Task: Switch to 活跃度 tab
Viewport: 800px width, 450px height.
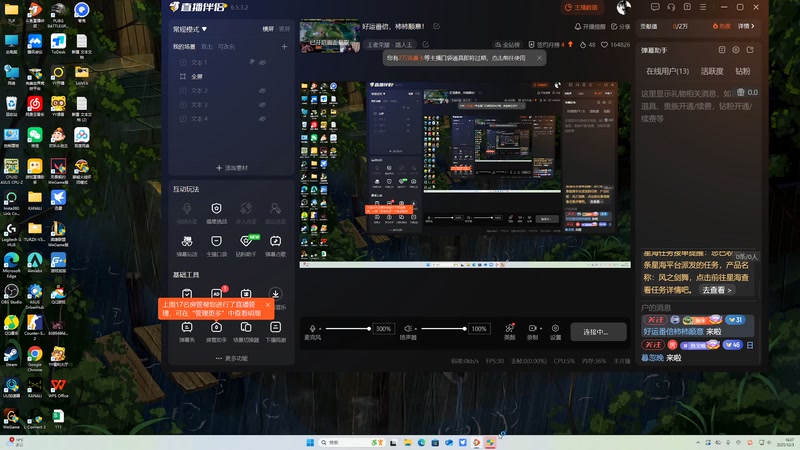Action: click(x=712, y=71)
